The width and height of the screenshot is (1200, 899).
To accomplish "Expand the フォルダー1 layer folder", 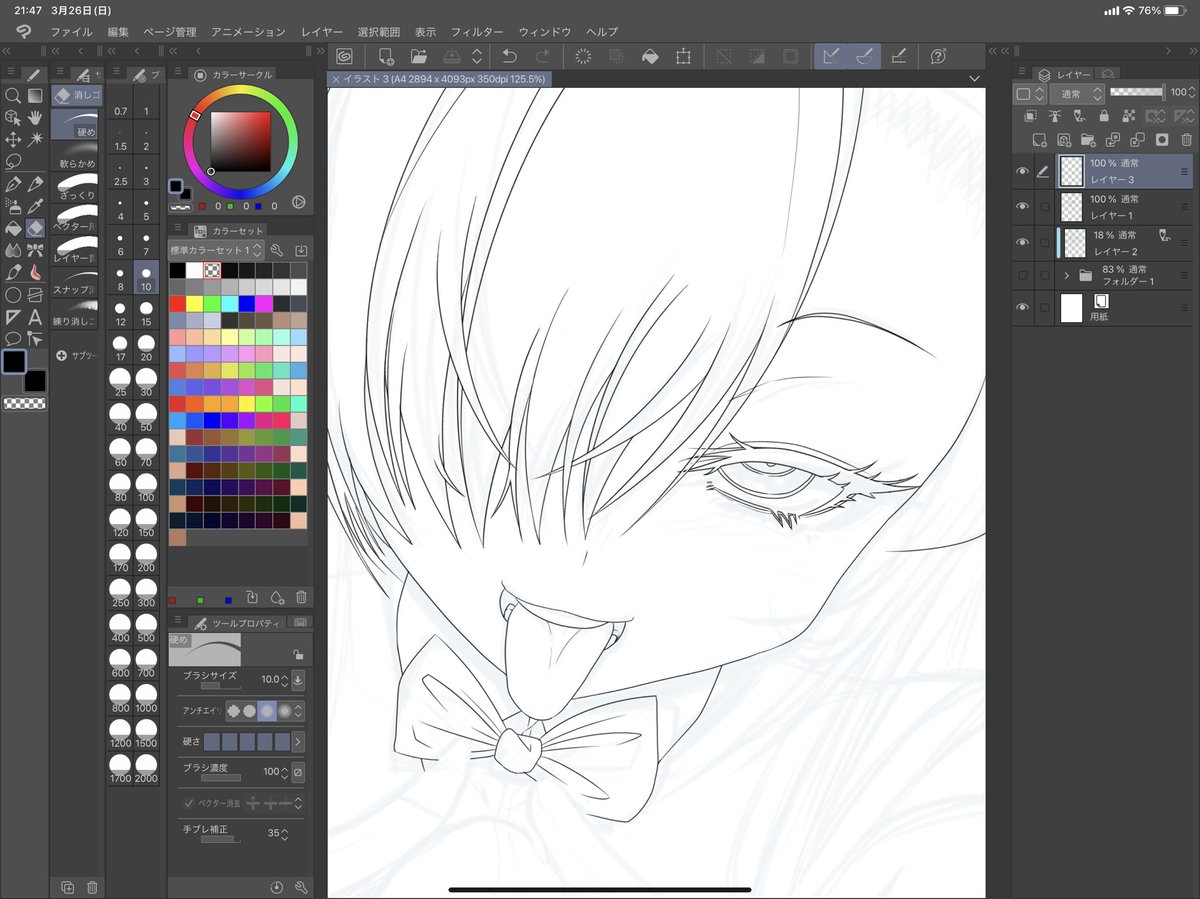I will 1067,274.
